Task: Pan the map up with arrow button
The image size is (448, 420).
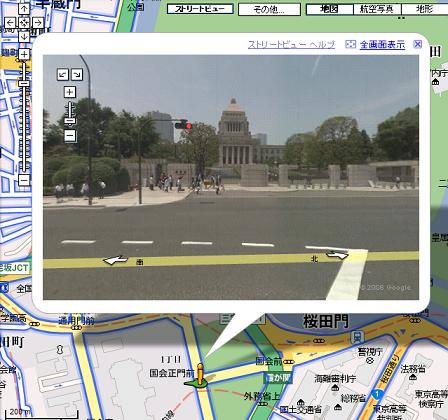Action: tap(24, 9)
